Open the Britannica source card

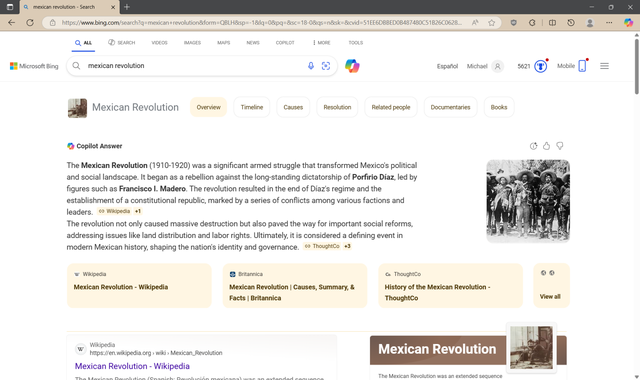[295, 285]
